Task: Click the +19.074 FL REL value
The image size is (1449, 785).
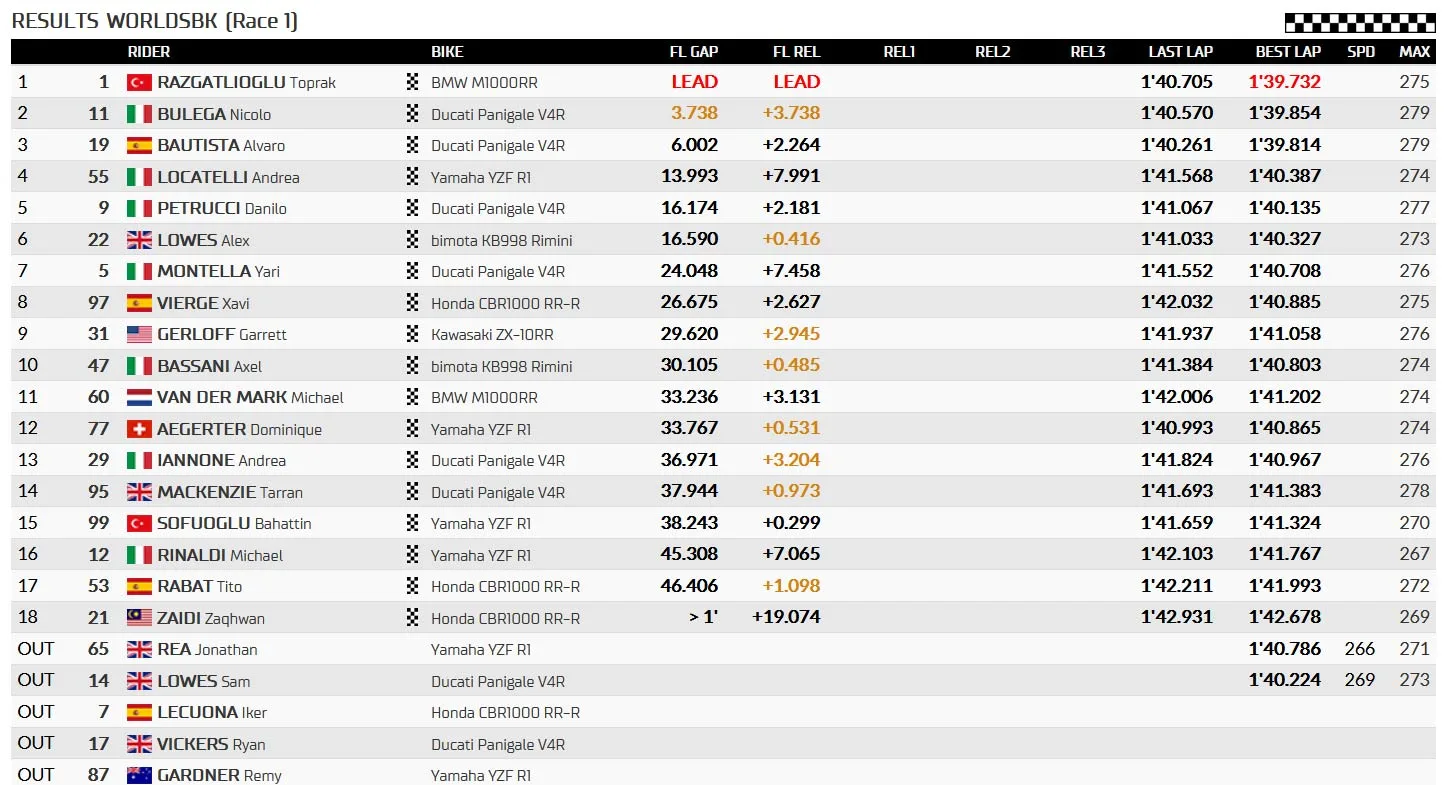Action: pos(786,617)
